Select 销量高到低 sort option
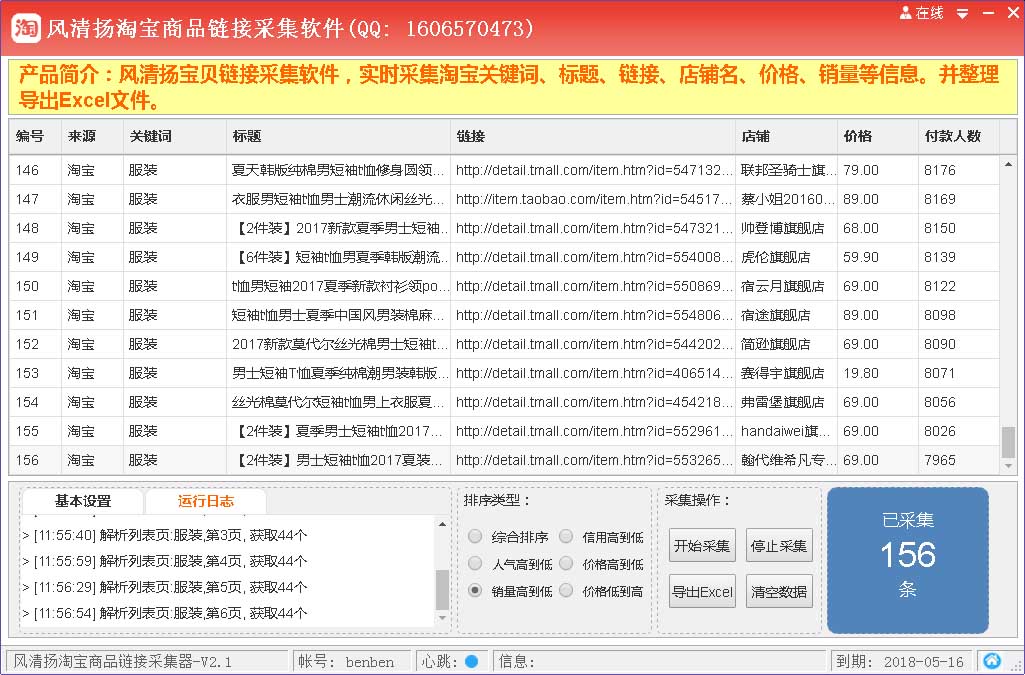 (475, 591)
